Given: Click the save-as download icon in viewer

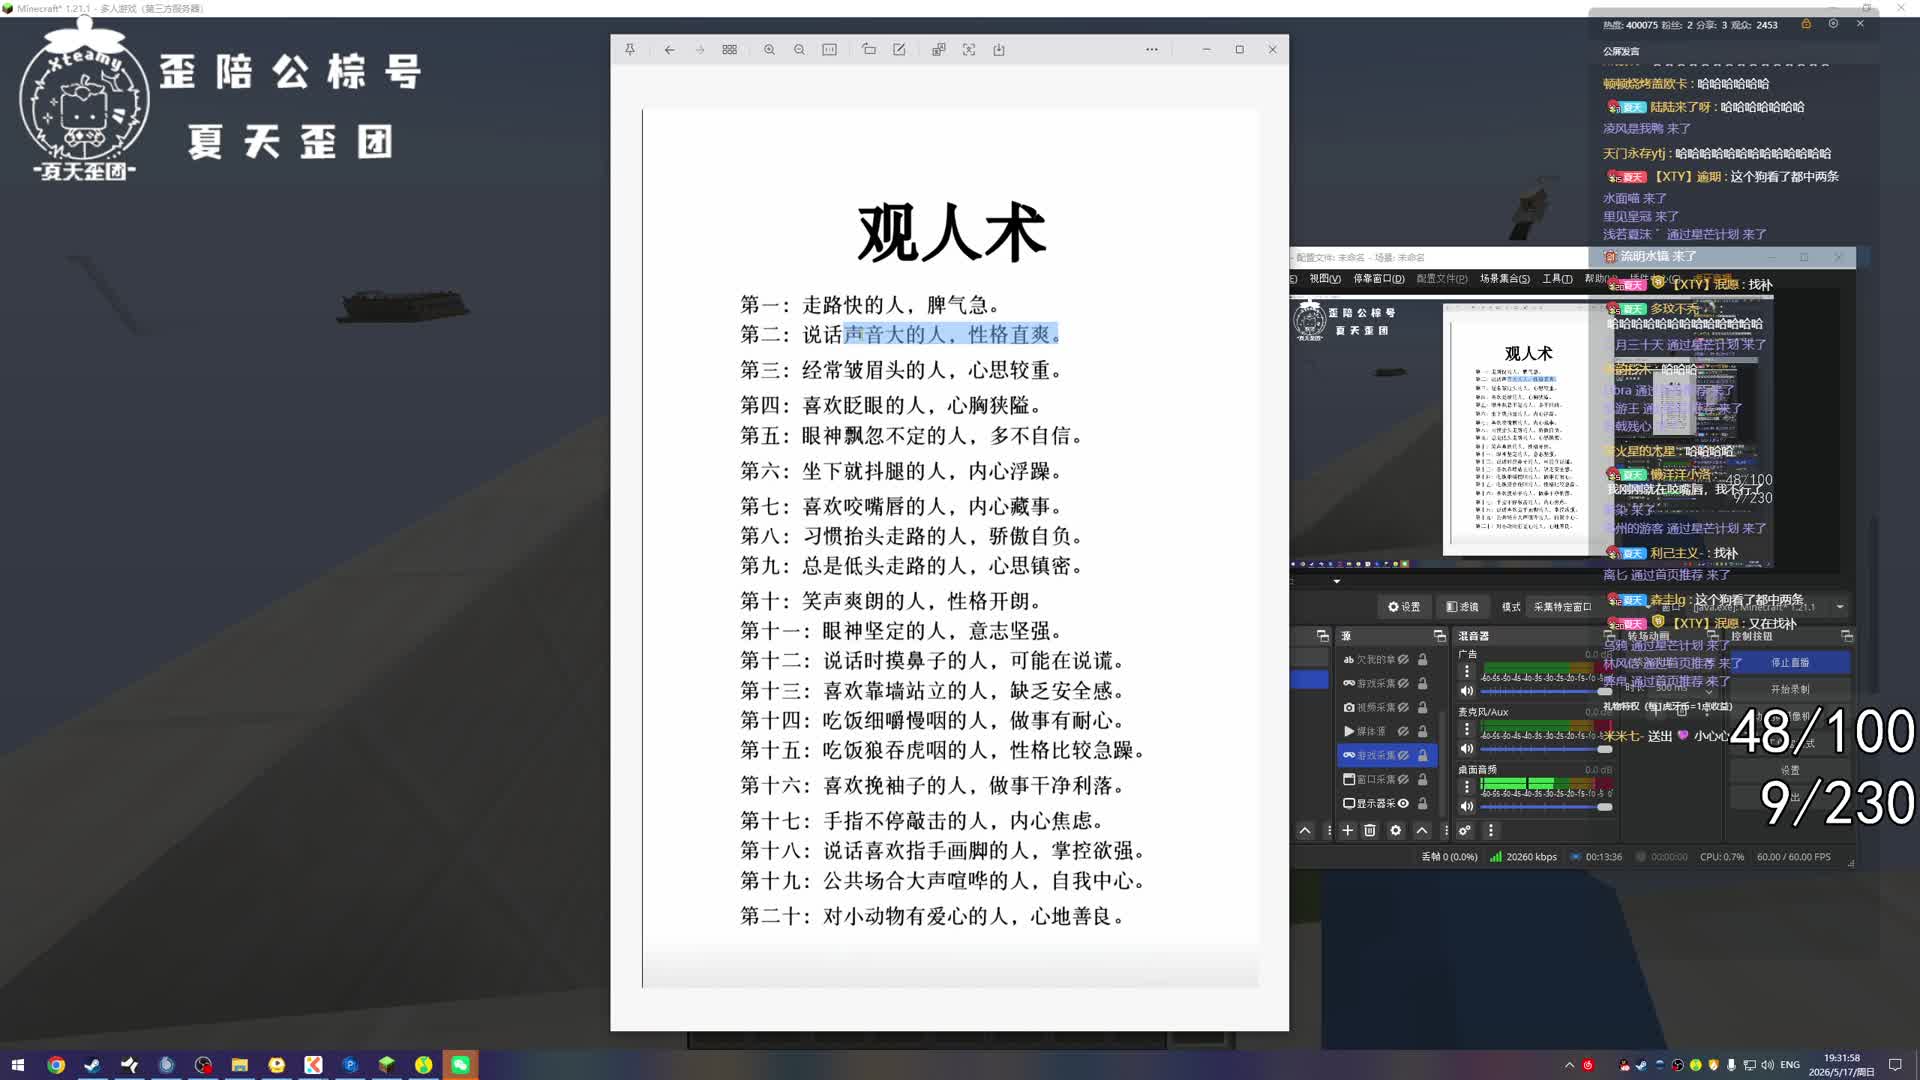Looking at the screenshot, I should click(999, 50).
